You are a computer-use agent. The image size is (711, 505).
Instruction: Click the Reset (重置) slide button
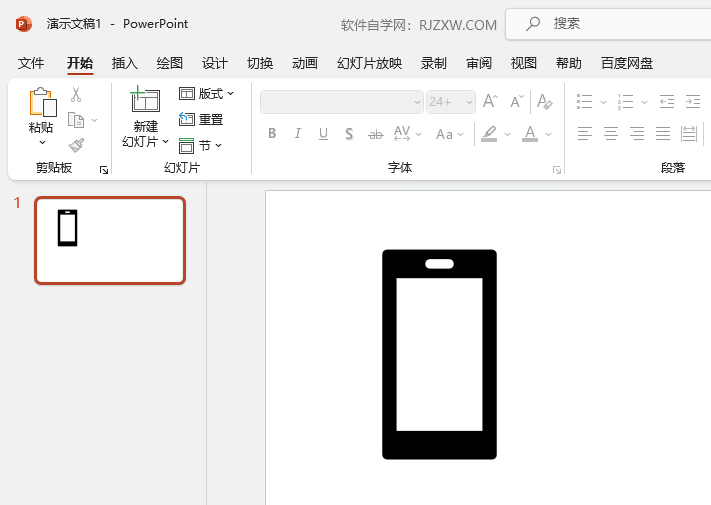[201, 119]
